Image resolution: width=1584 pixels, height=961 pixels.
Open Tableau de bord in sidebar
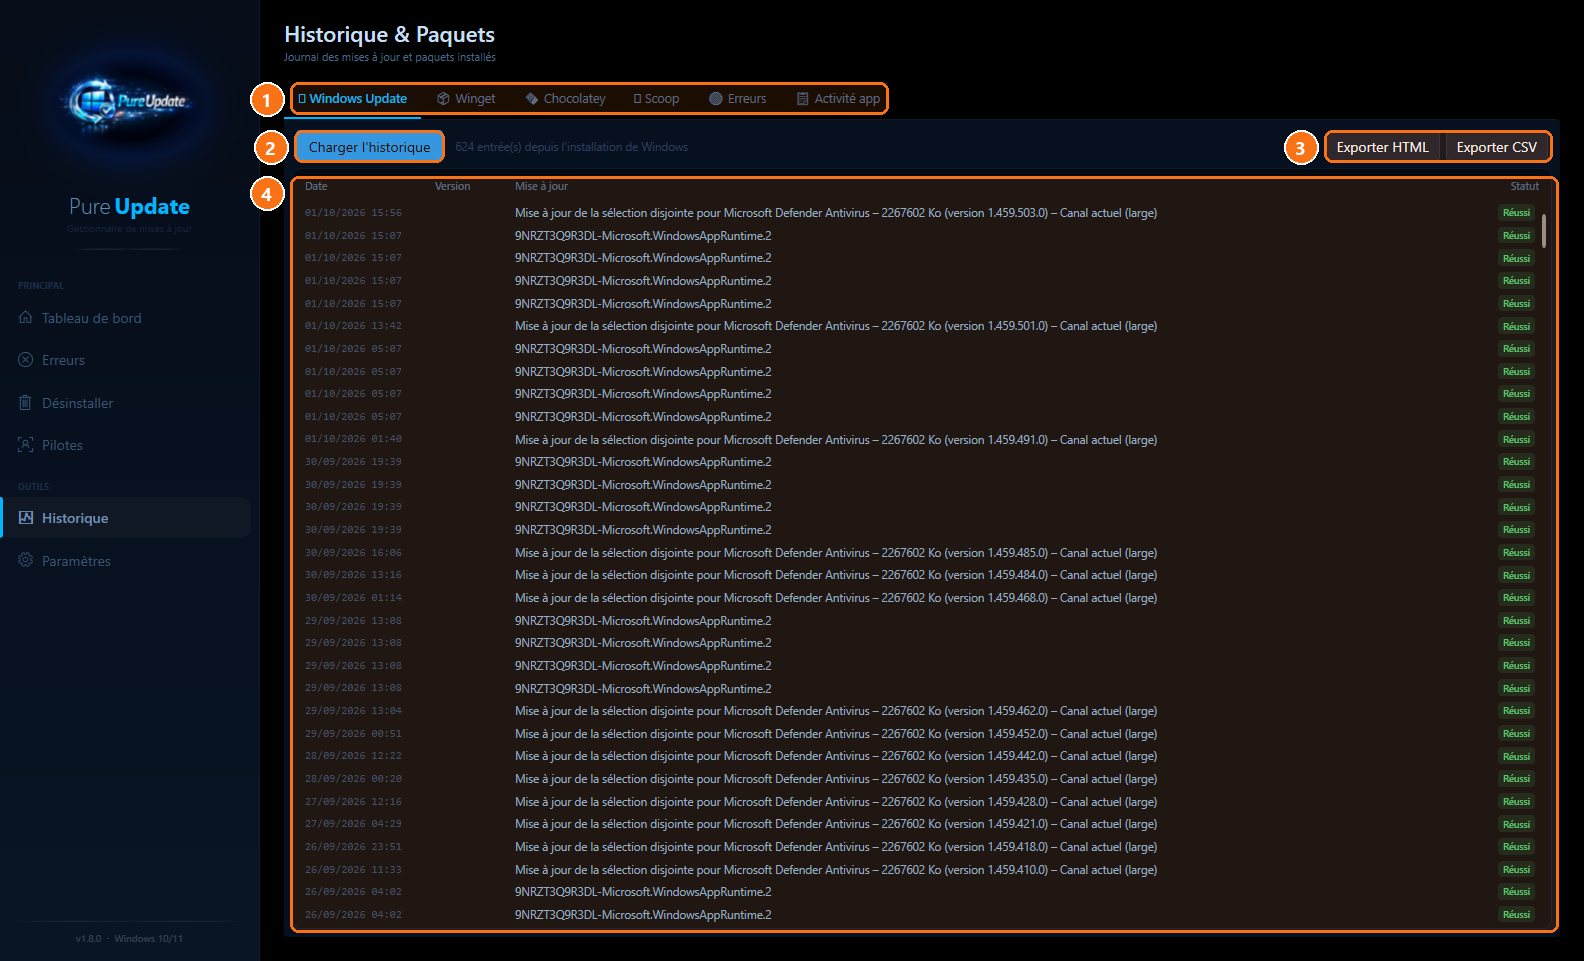click(x=125, y=318)
